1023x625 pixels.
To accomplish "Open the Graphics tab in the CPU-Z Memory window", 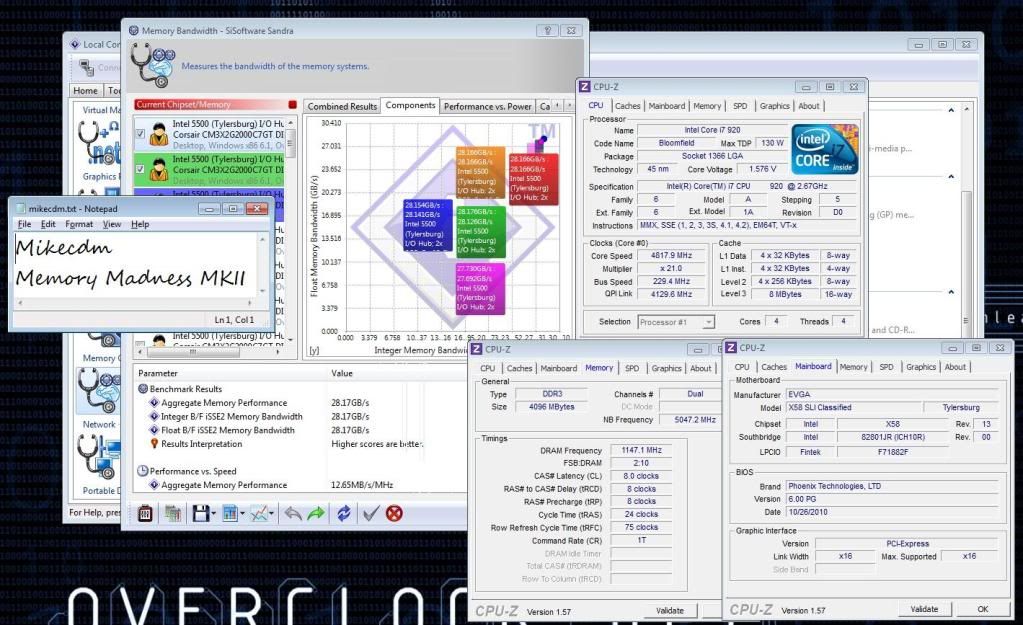I will [x=666, y=368].
